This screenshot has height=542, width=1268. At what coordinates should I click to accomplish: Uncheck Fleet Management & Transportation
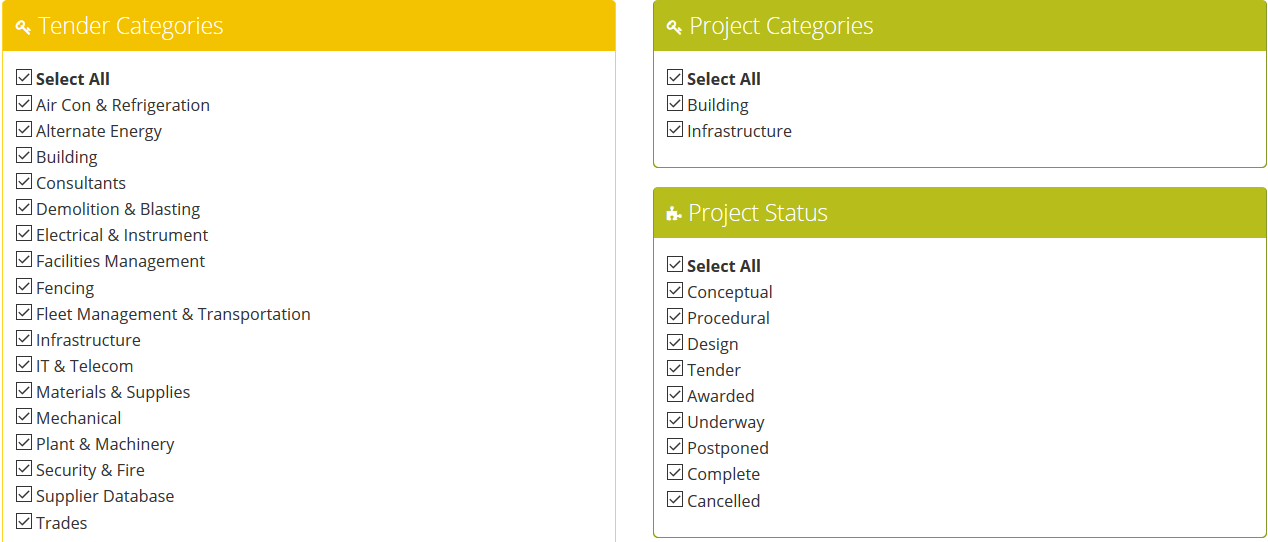(x=24, y=312)
